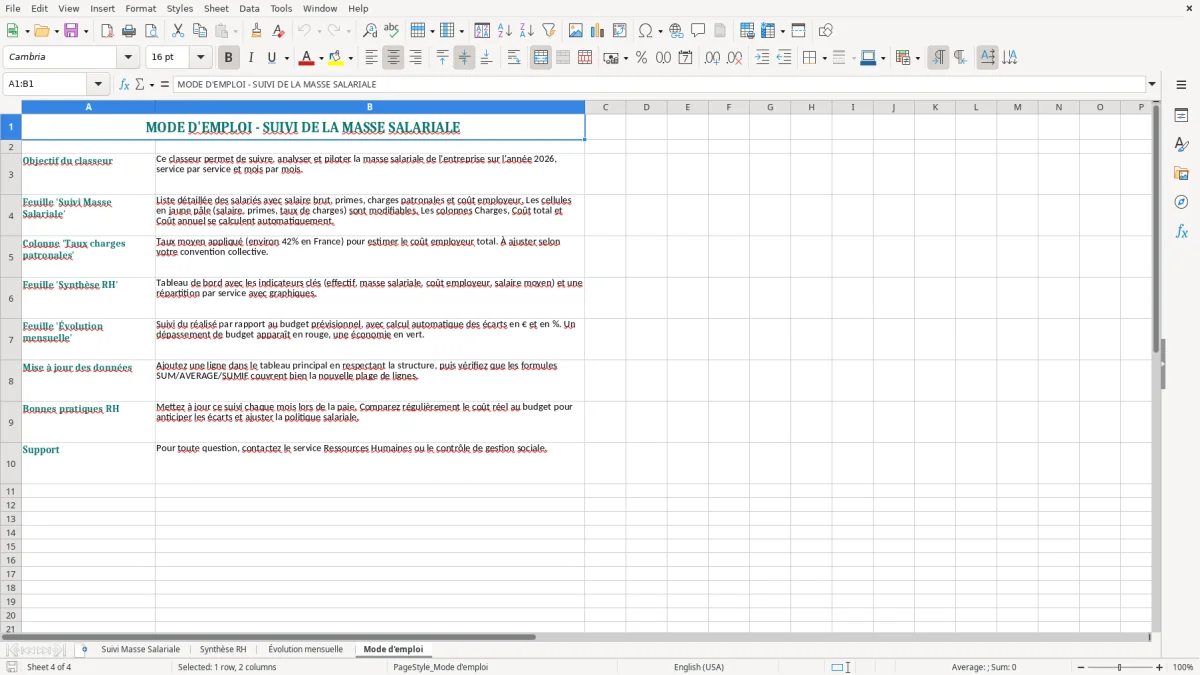
Task: Insert an image
Action: click(576, 31)
